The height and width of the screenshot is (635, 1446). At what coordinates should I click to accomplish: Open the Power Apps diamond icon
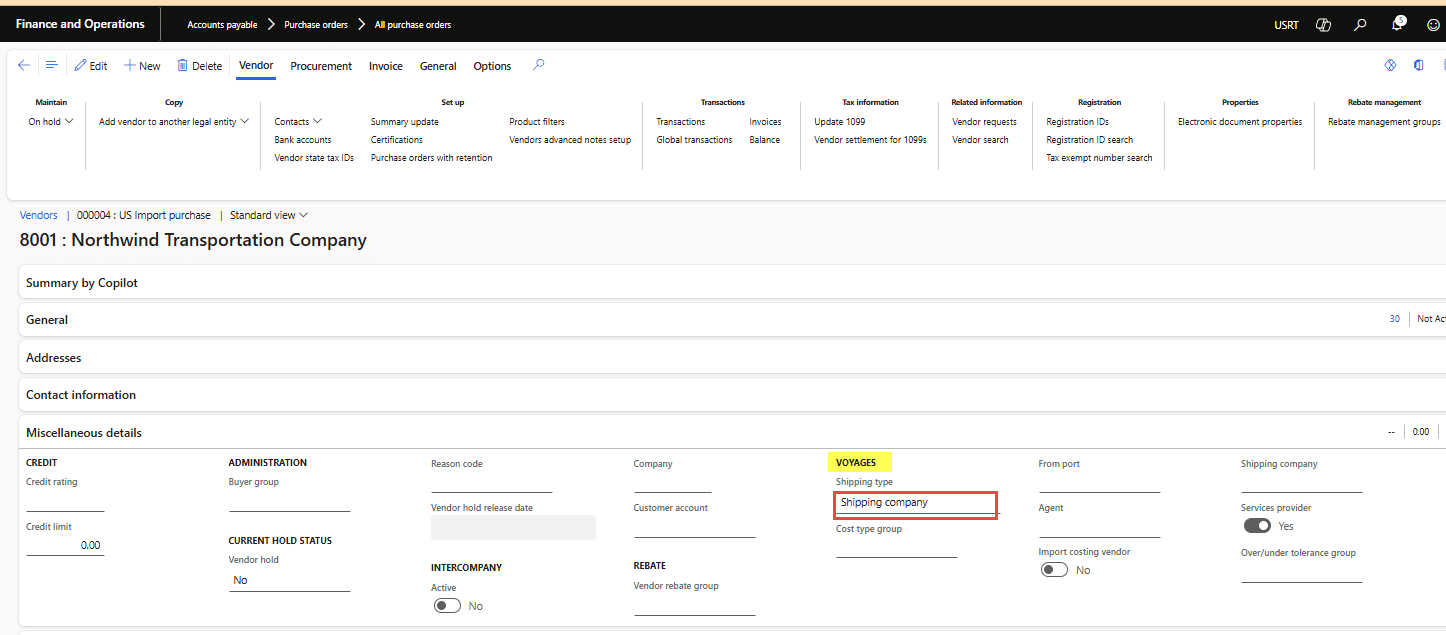[1390, 64]
